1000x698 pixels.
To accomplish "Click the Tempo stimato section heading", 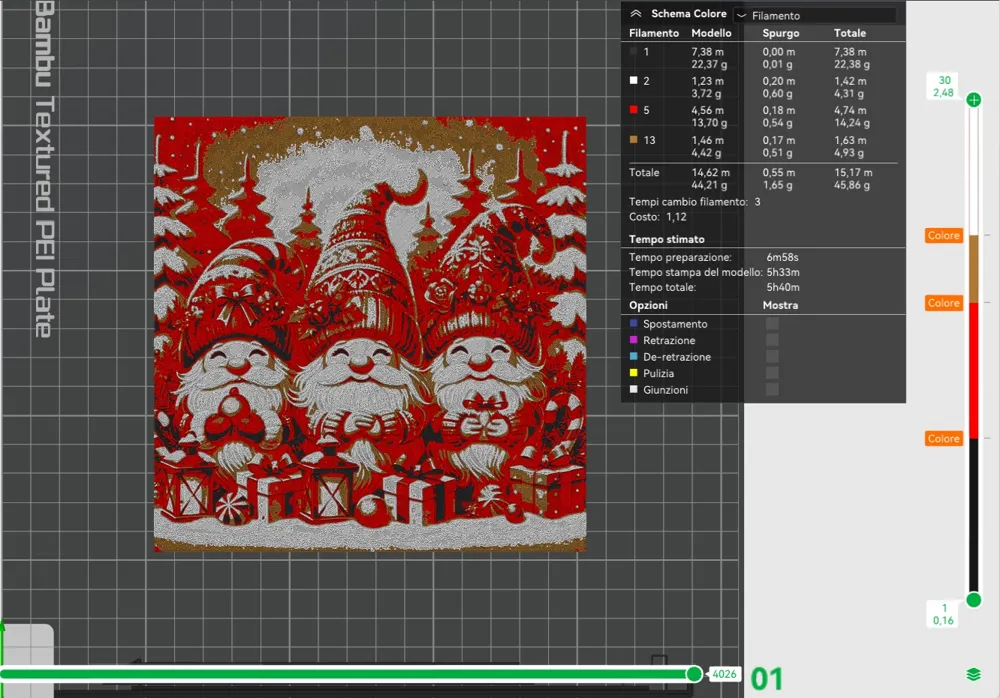I will [x=666, y=239].
